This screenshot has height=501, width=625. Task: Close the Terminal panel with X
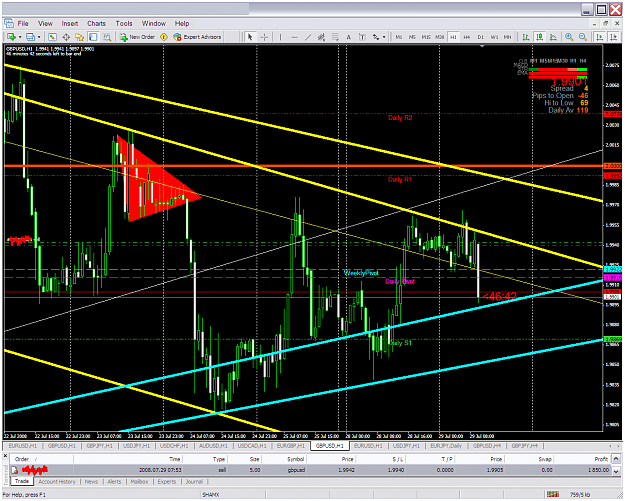pyautogui.click(x=6, y=456)
